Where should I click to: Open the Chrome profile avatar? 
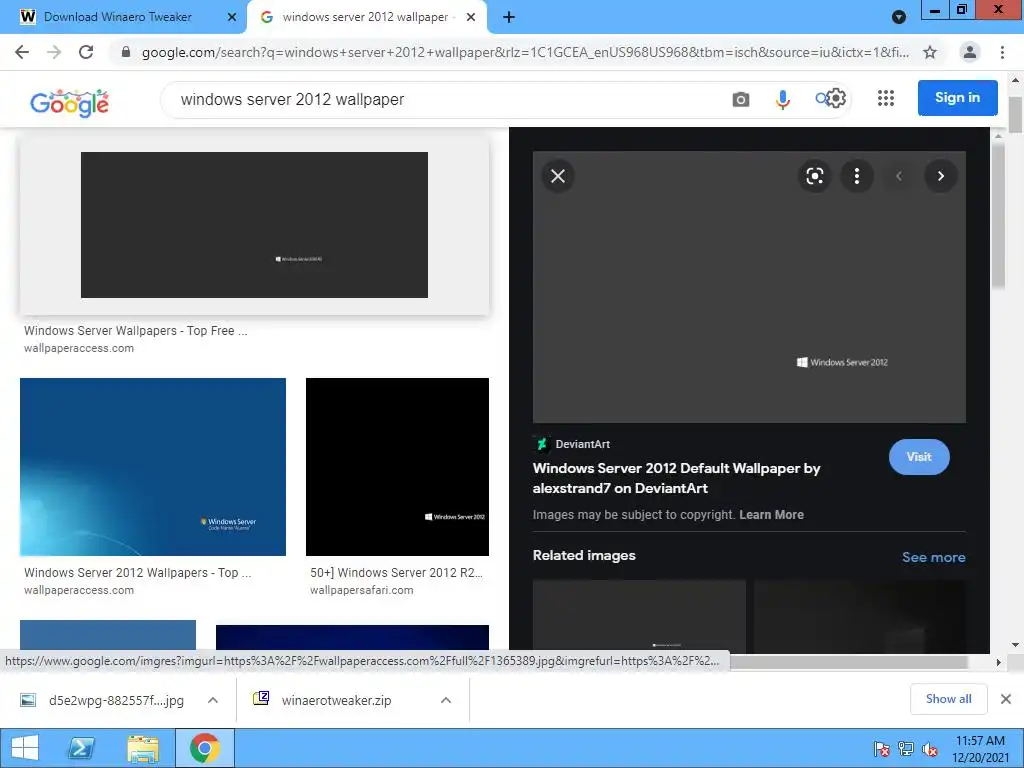pos(970,52)
